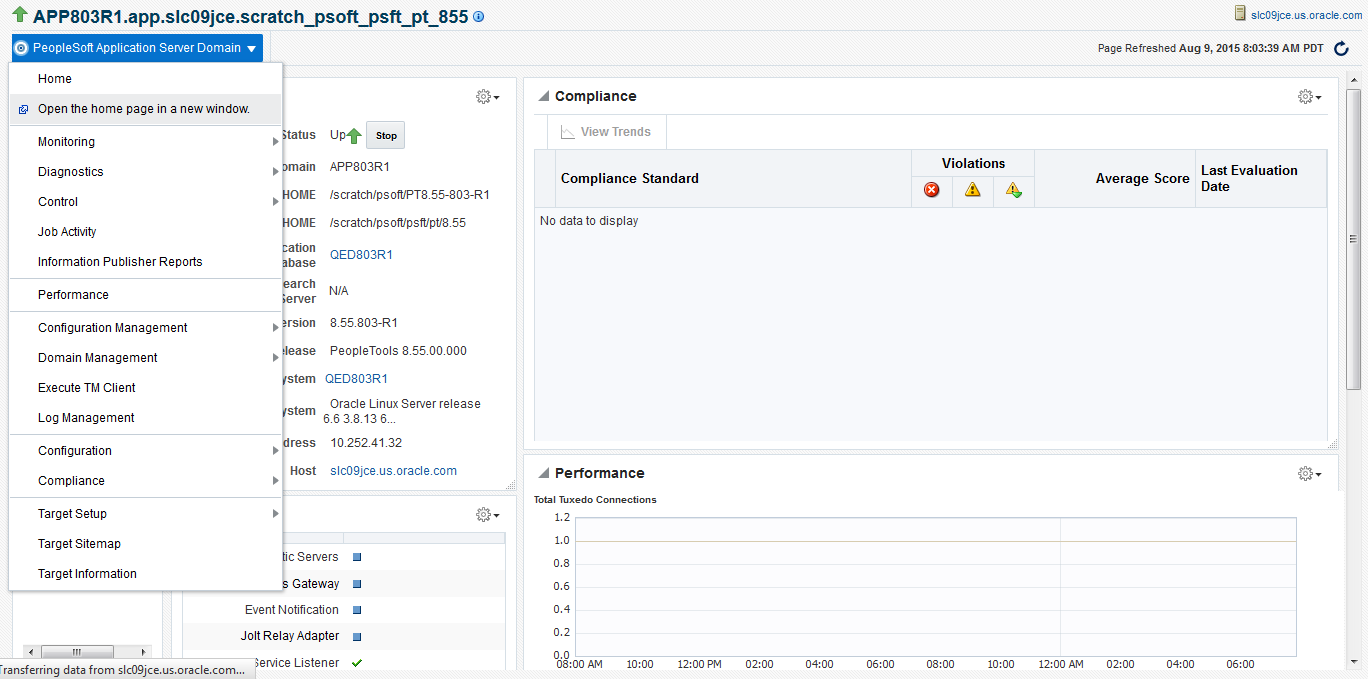Collapse the Performance panel triangle
This screenshot has height=679, width=1368.
pyautogui.click(x=543, y=474)
